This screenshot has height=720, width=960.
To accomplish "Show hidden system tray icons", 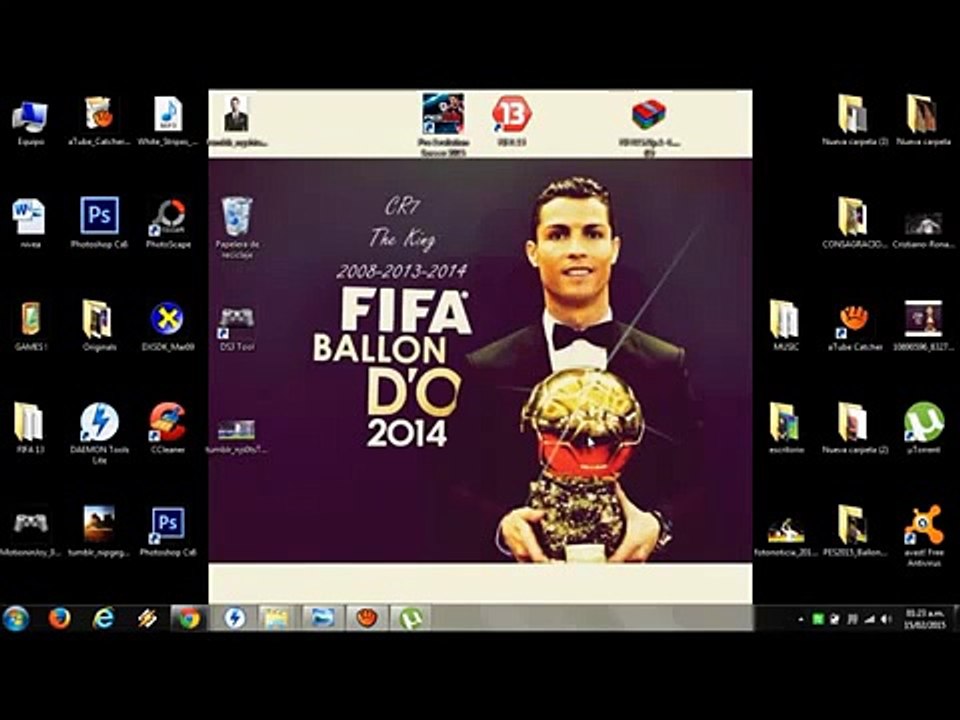I will [x=801, y=620].
